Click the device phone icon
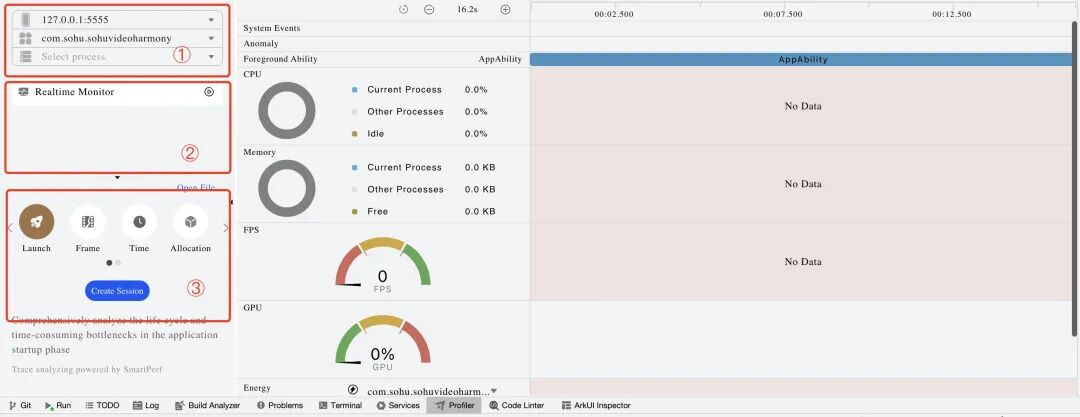 tap(25, 20)
